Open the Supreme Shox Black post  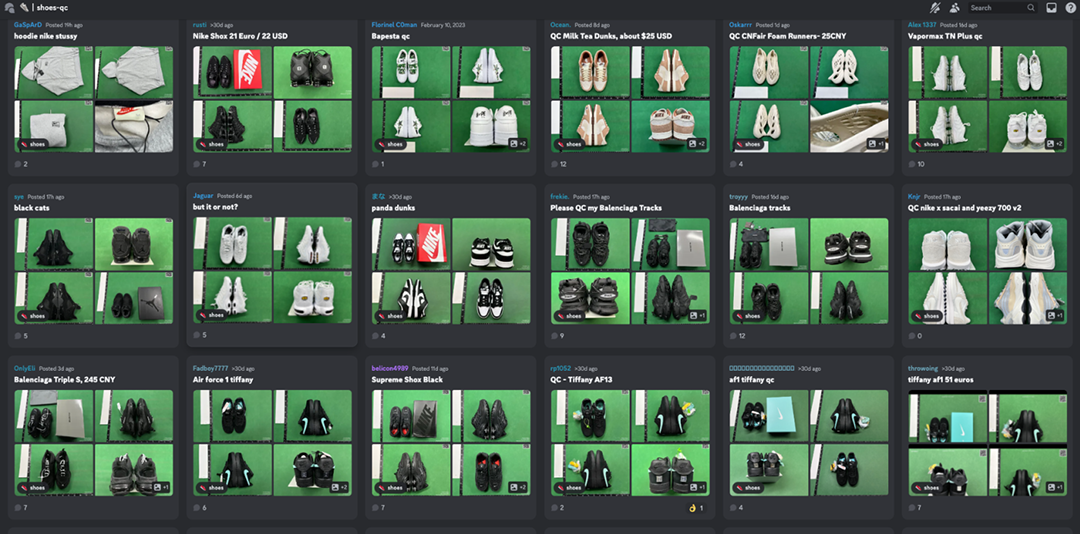point(406,380)
